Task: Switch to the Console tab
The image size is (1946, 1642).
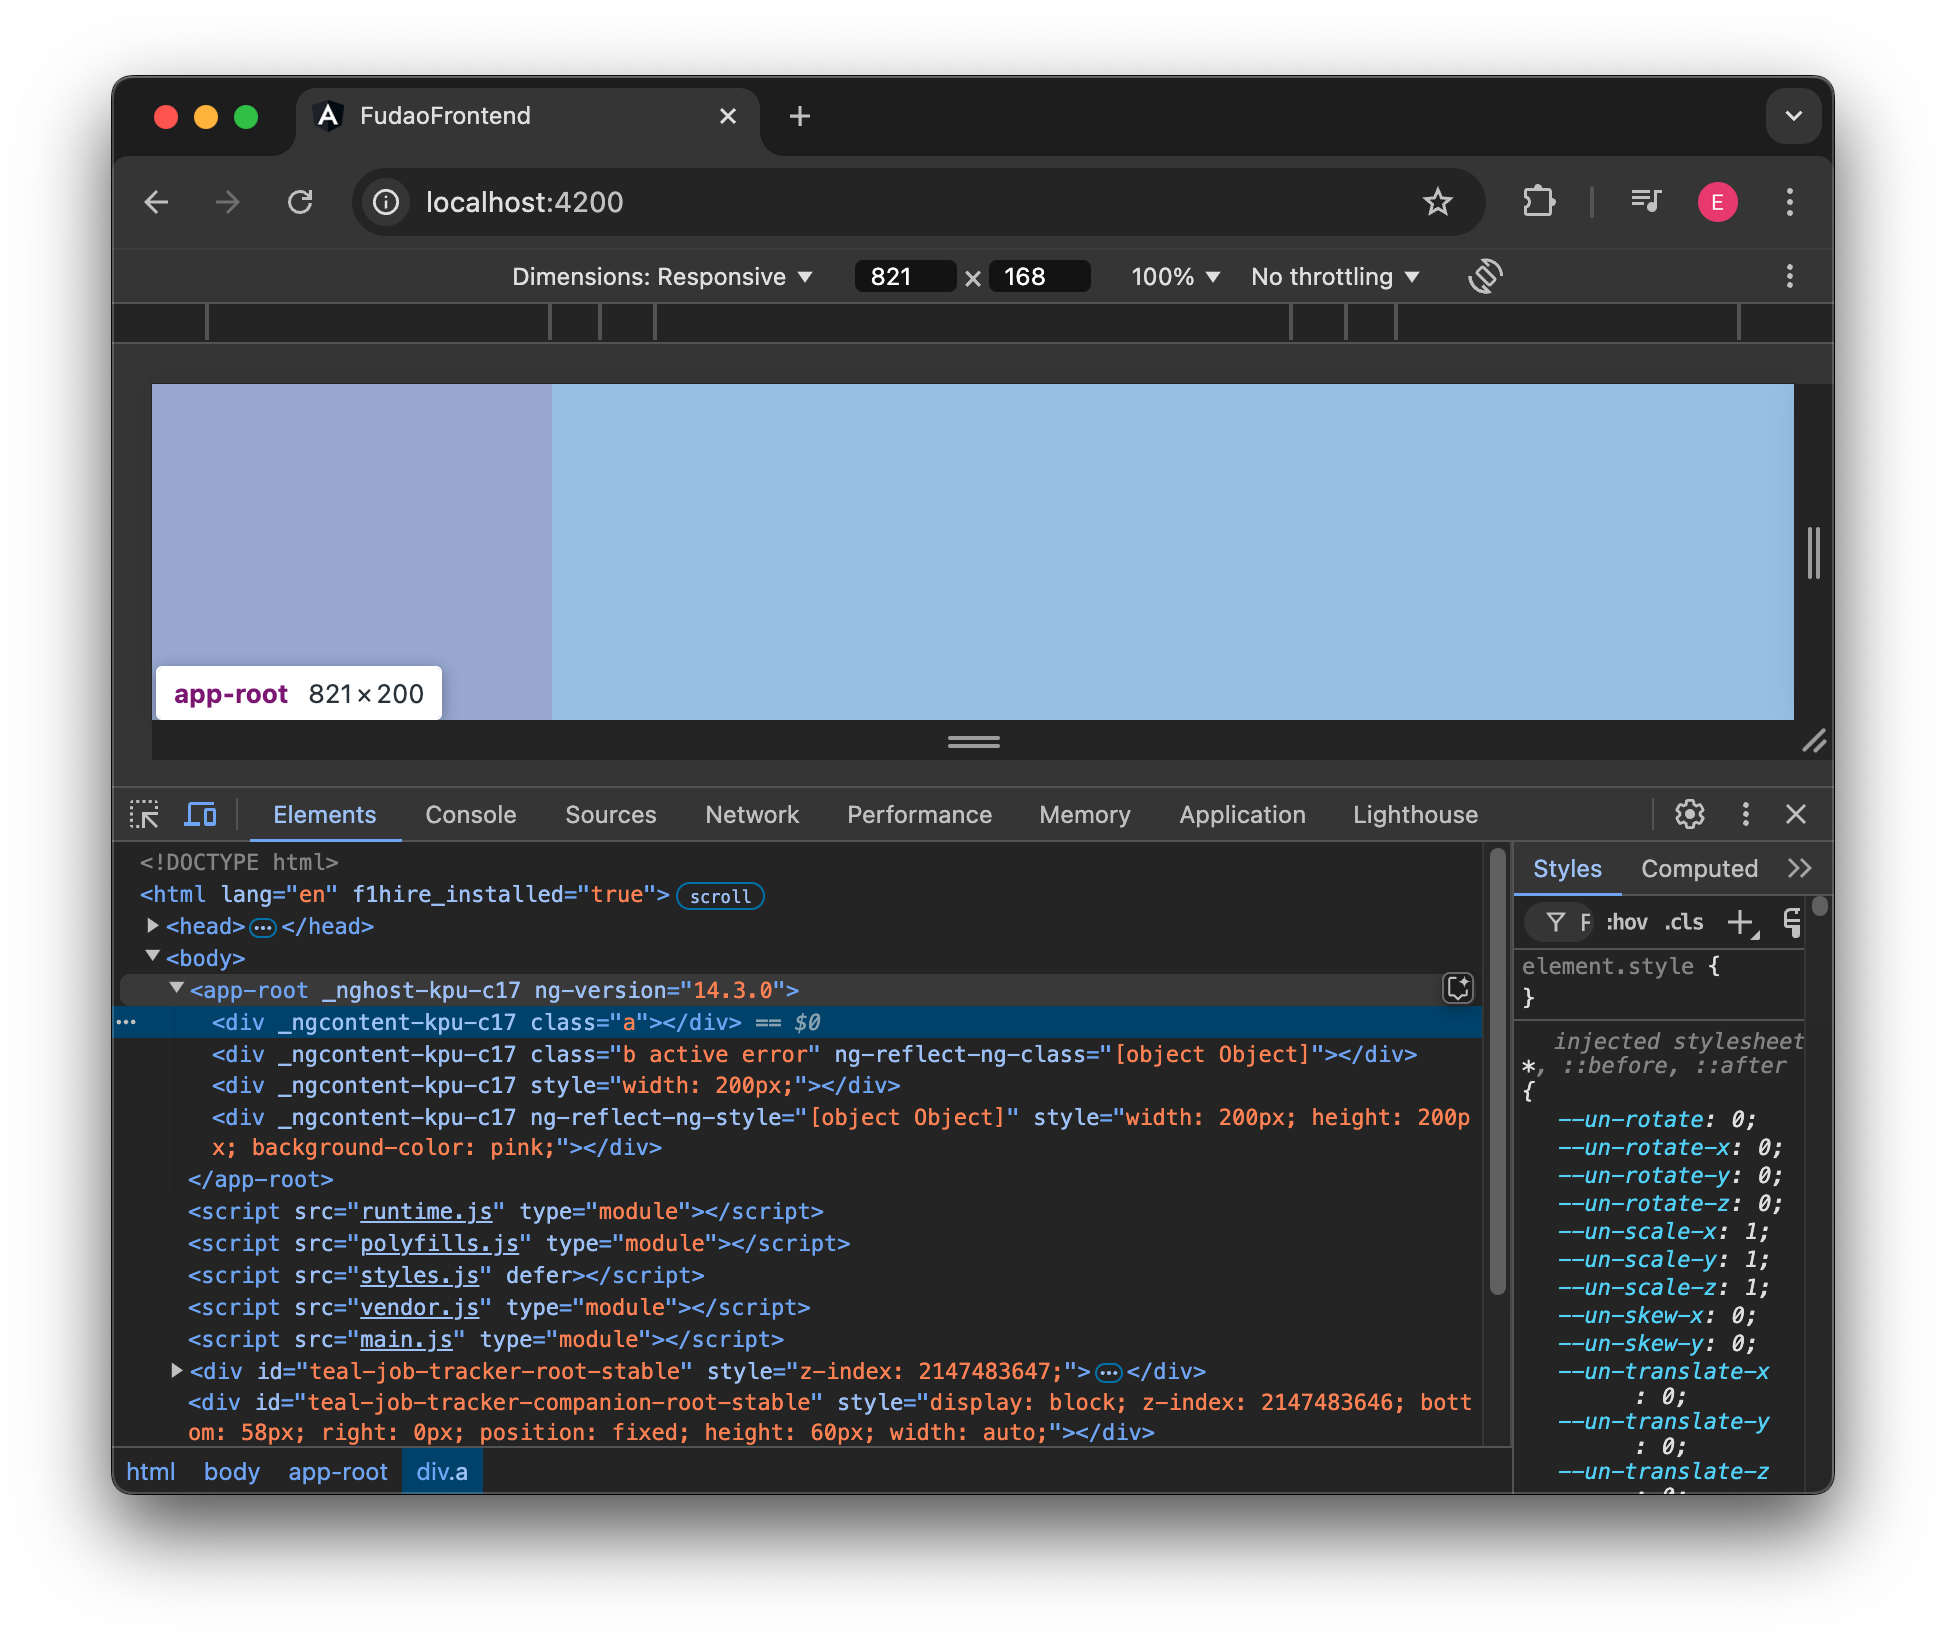Action: coord(470,814)
